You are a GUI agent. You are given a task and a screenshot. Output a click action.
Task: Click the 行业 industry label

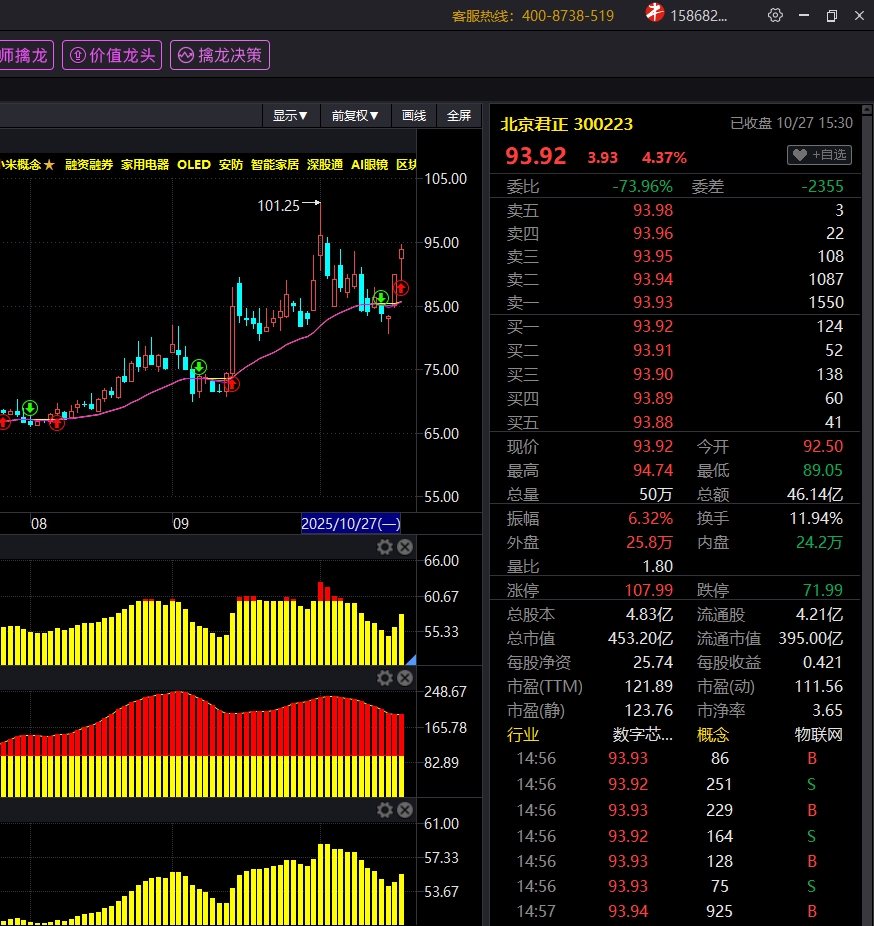pos(523,735)
